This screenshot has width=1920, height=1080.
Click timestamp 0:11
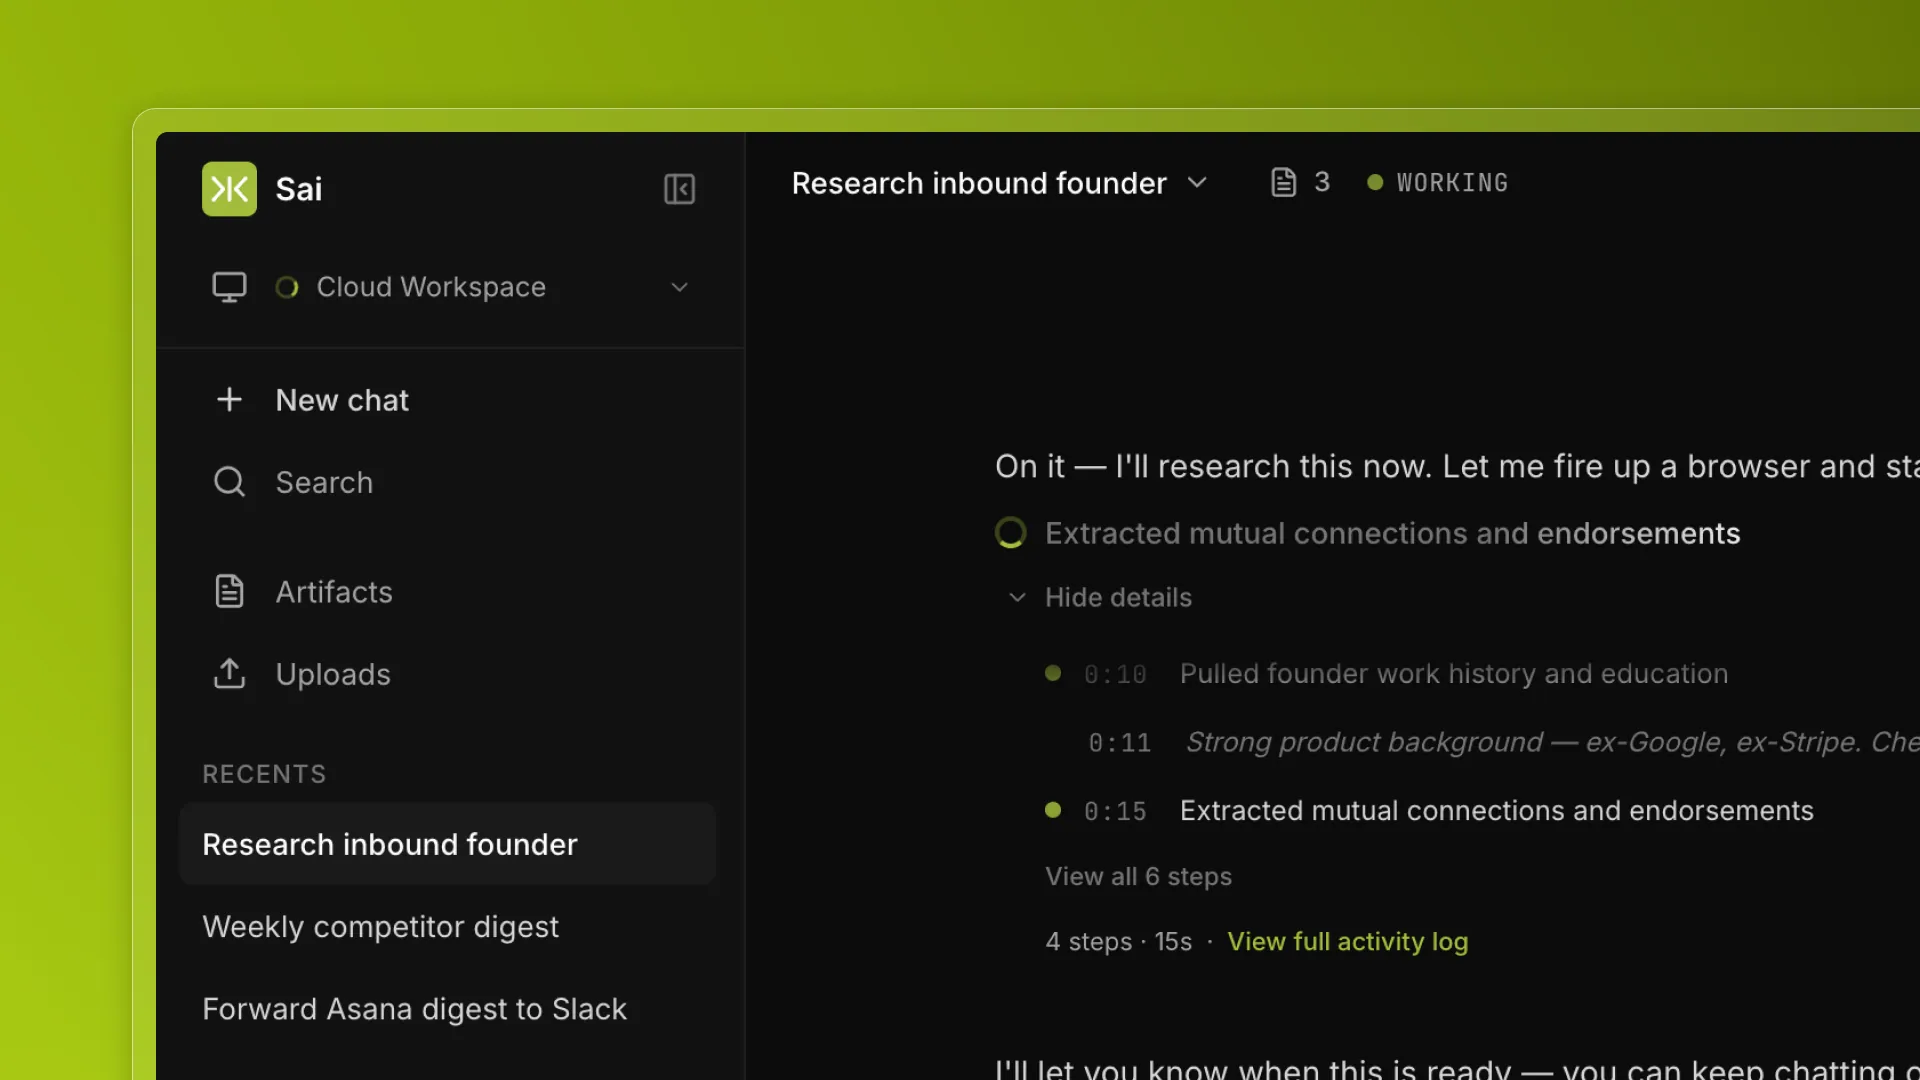pos(1119,743)
